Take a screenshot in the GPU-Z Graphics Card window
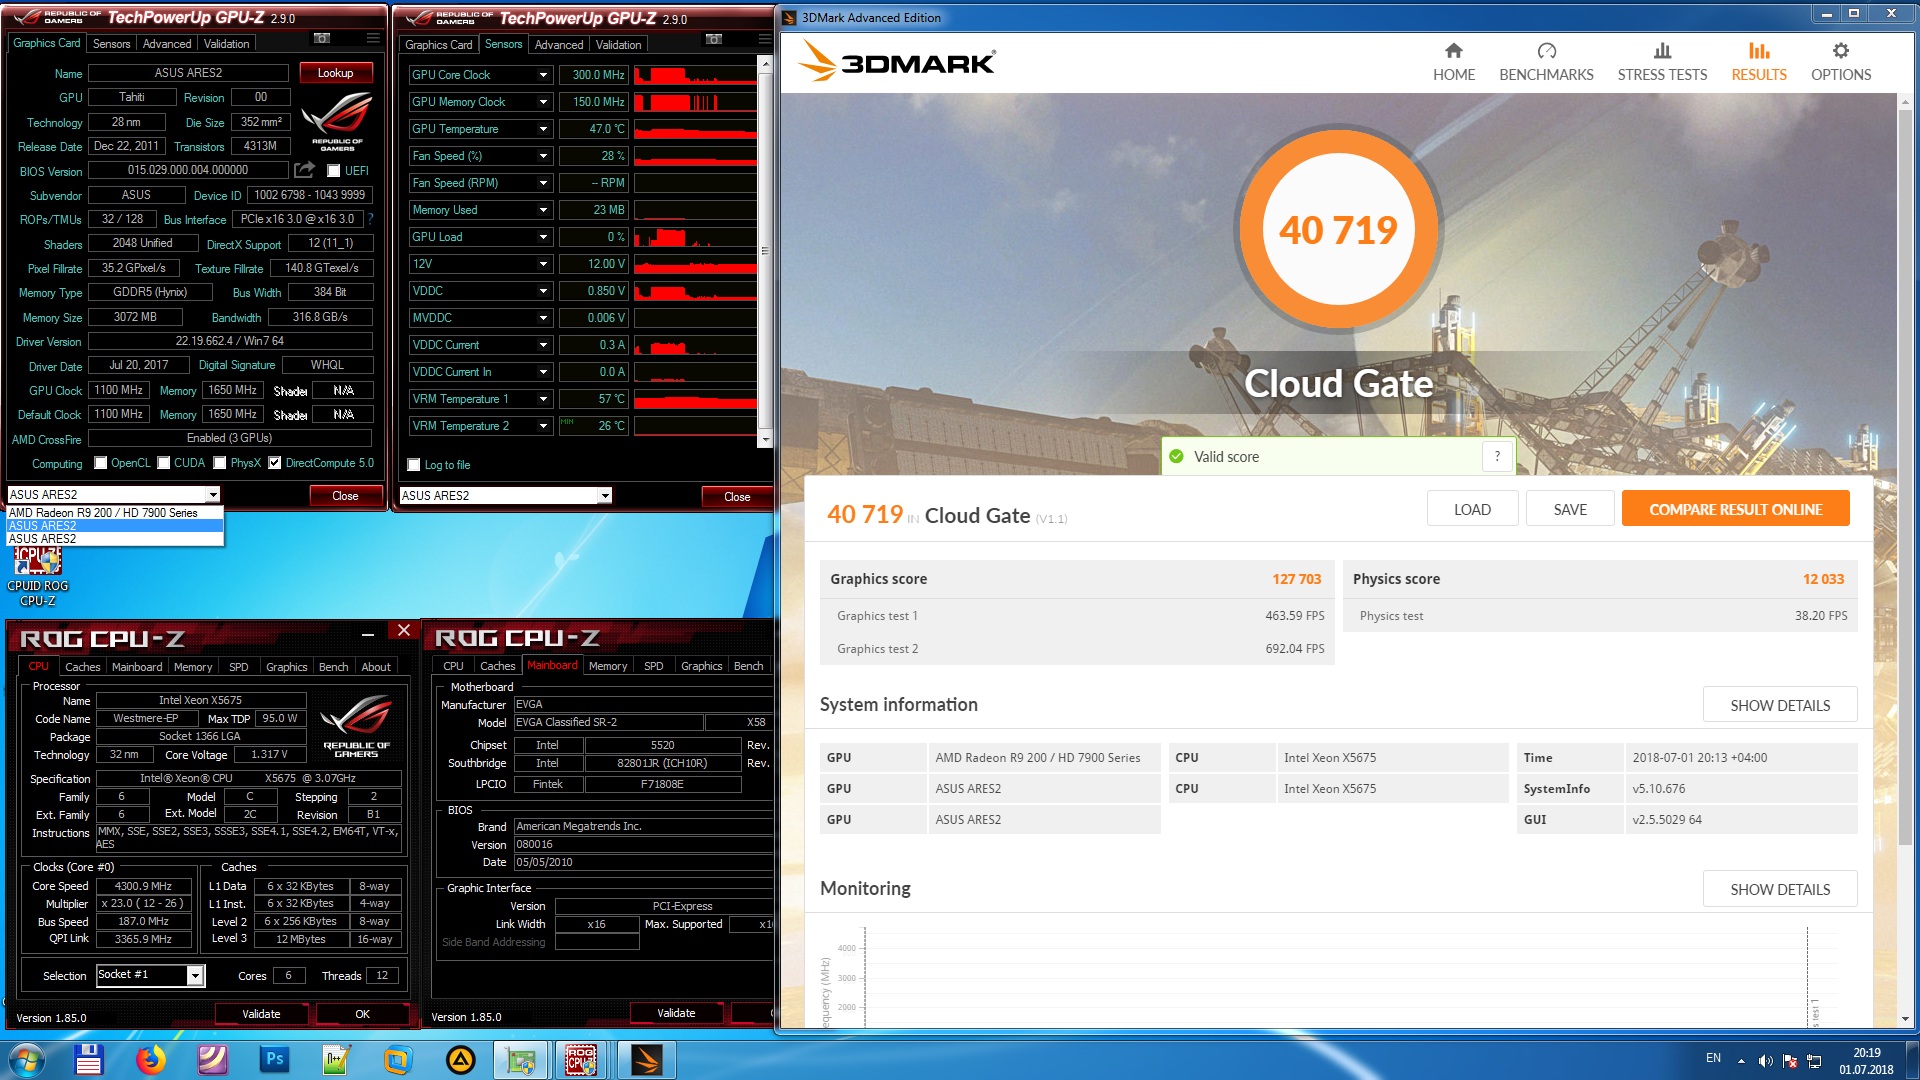Screen dimensions: 1920x1080 click(x=322, y=38)
